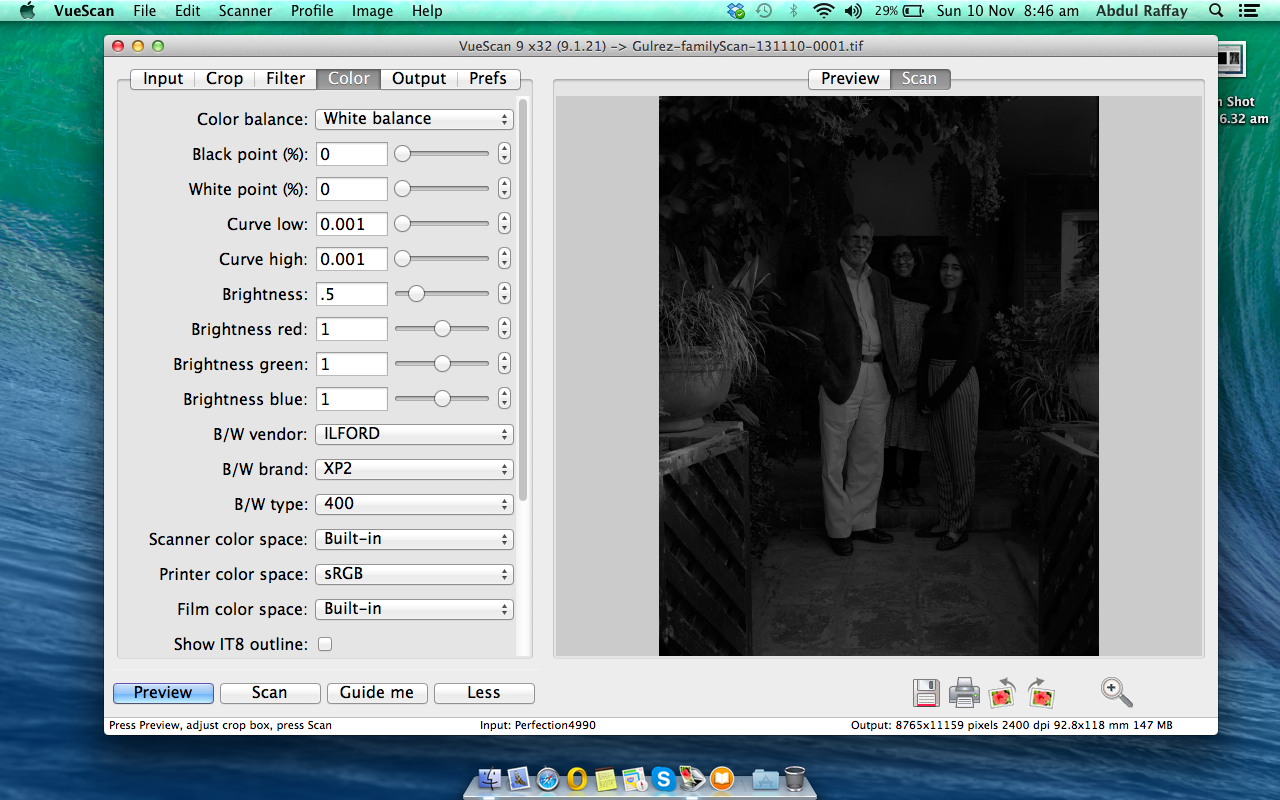Open the B/W type dropdown
Screen dimensions: 1280x800
[414, 504]
